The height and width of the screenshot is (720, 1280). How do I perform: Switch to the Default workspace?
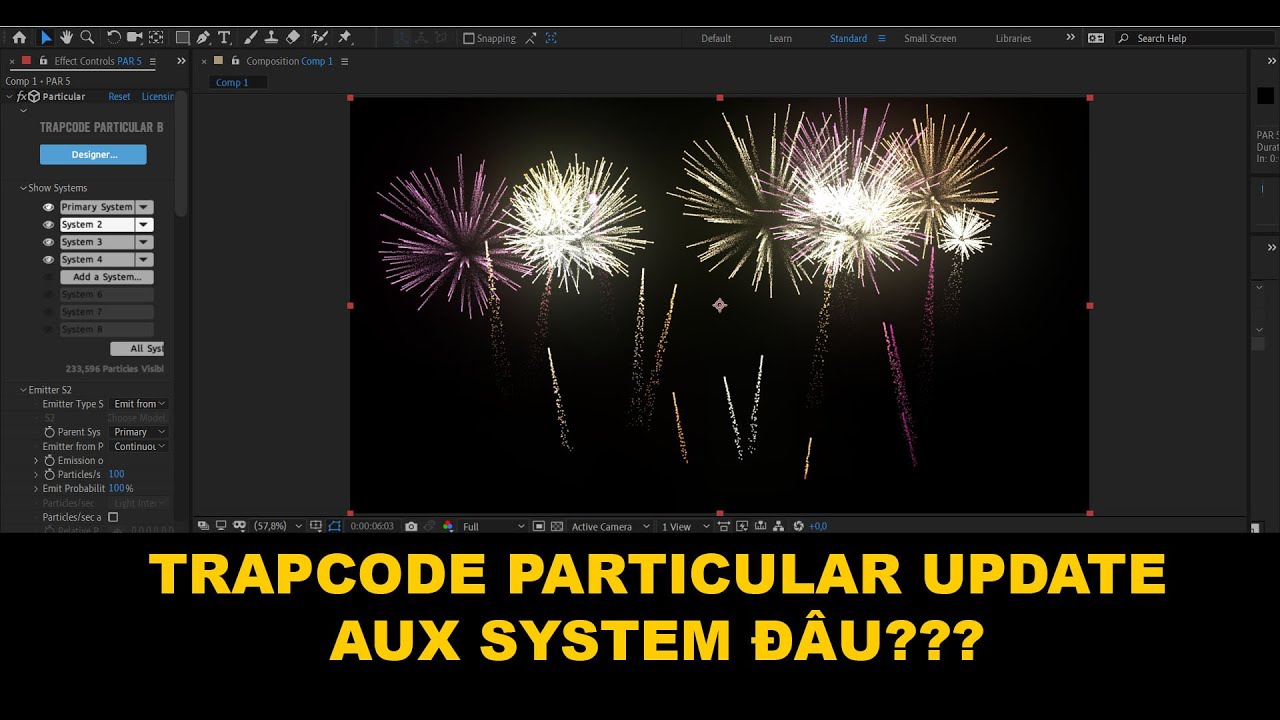pos(716,39)
